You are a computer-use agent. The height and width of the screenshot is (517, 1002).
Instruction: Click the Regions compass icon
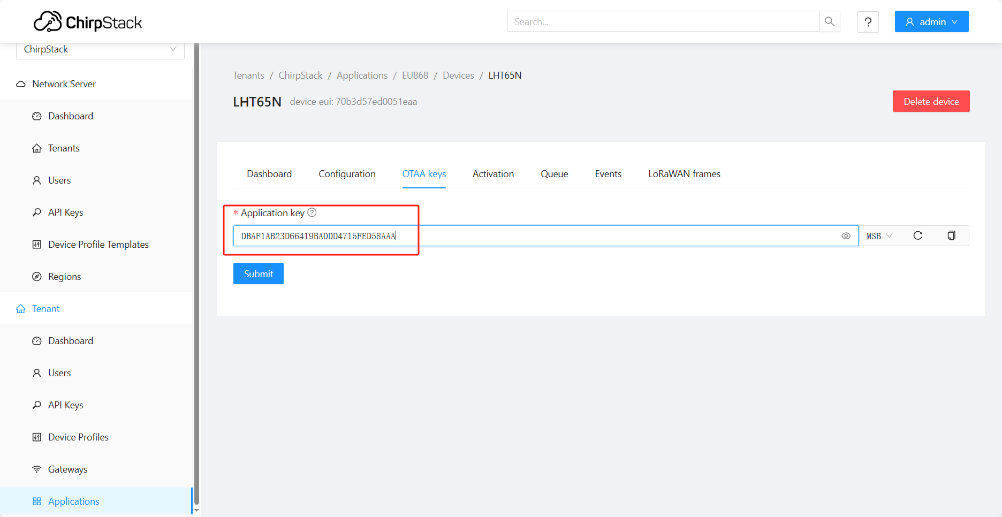click(x=36, y=277)
